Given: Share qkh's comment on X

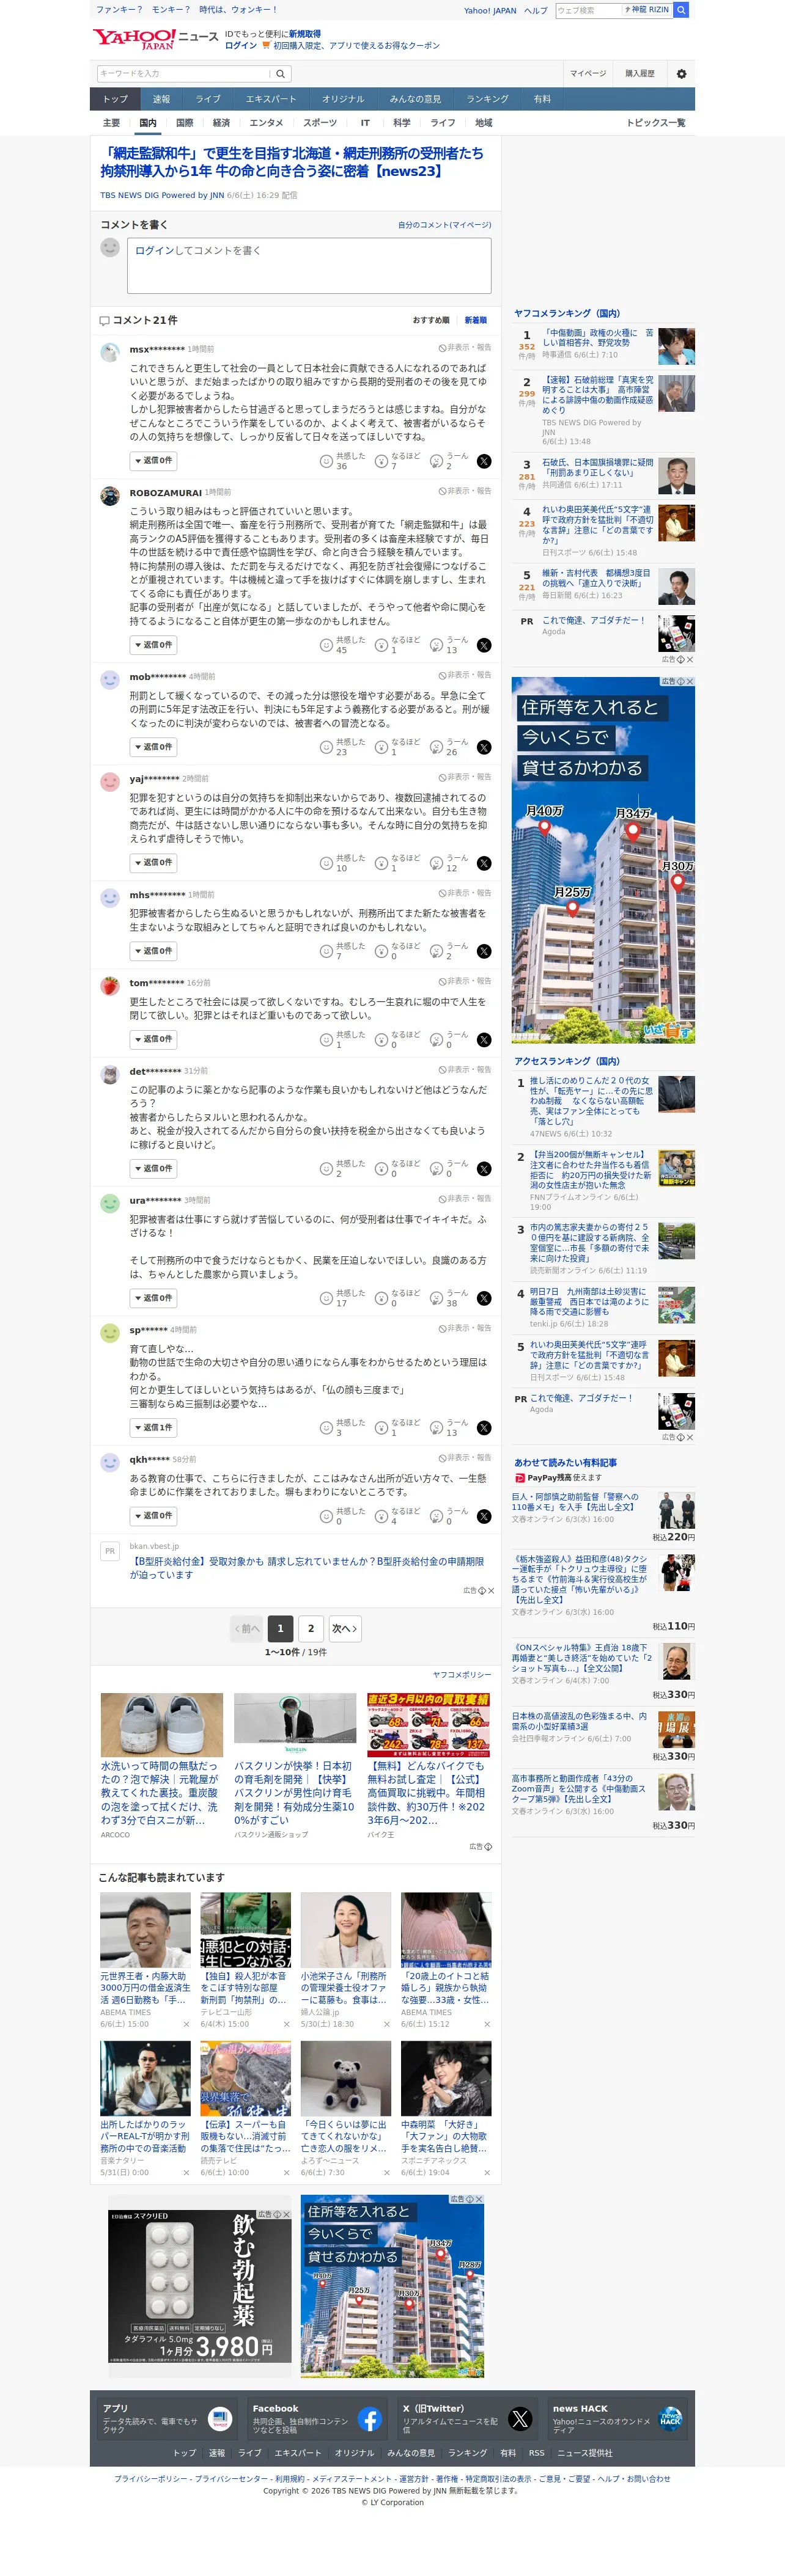Looking at the screenshot, I should coord(484,1516).
